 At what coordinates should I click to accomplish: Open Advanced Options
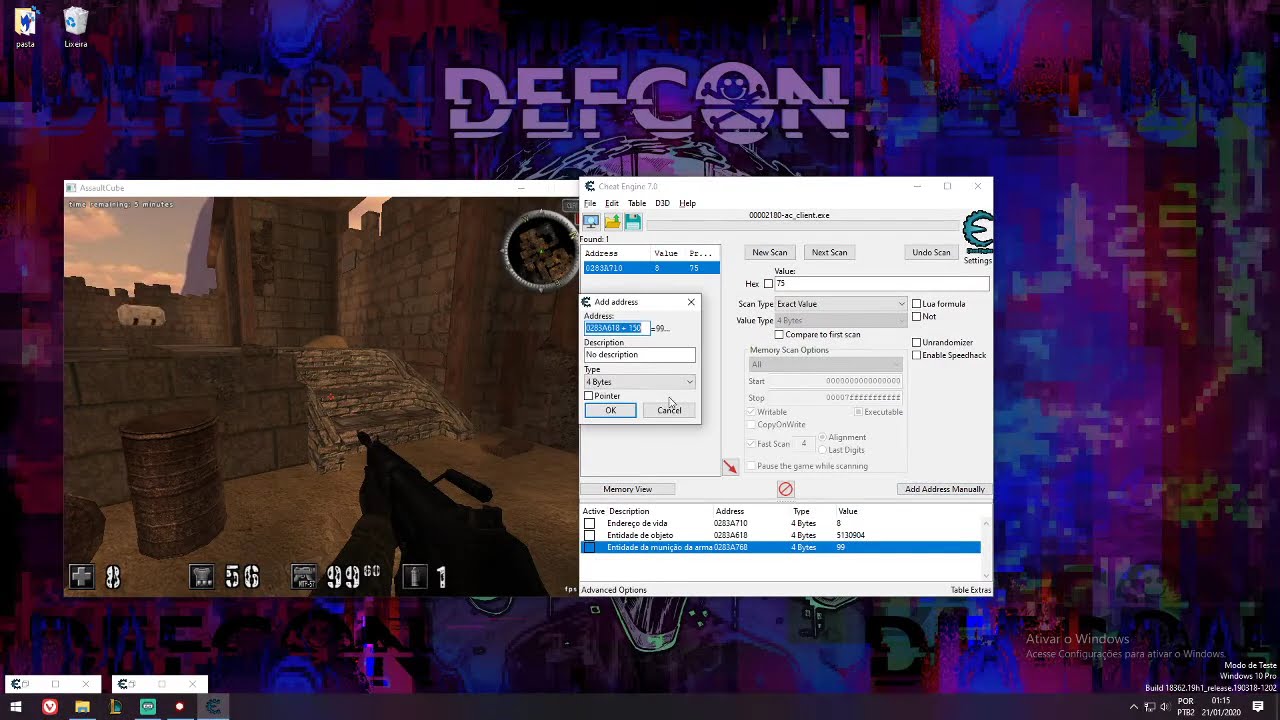tap(614, 590)
